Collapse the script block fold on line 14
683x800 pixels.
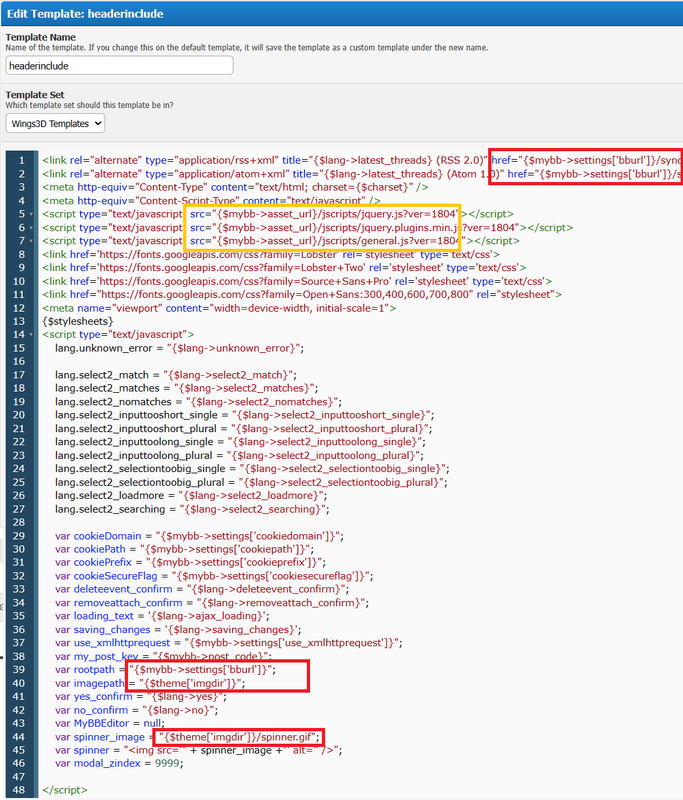pyautogui.click(x=31, y=335)
